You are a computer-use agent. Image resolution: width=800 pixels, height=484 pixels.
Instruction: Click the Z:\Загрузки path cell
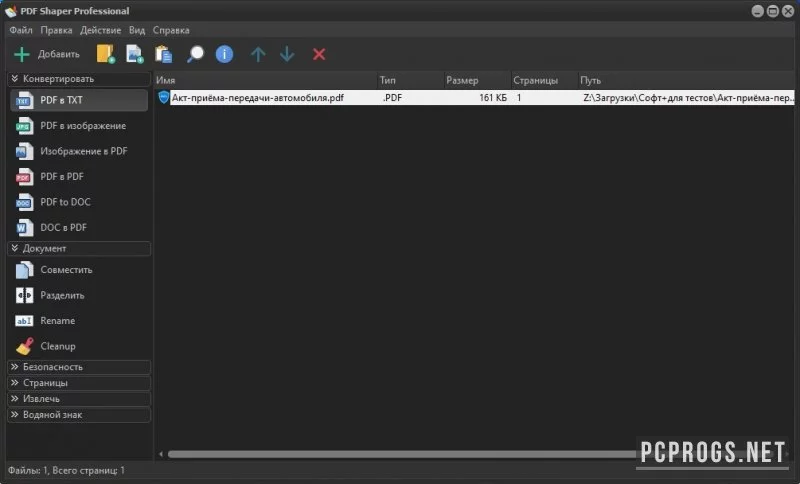pos(689,97)
